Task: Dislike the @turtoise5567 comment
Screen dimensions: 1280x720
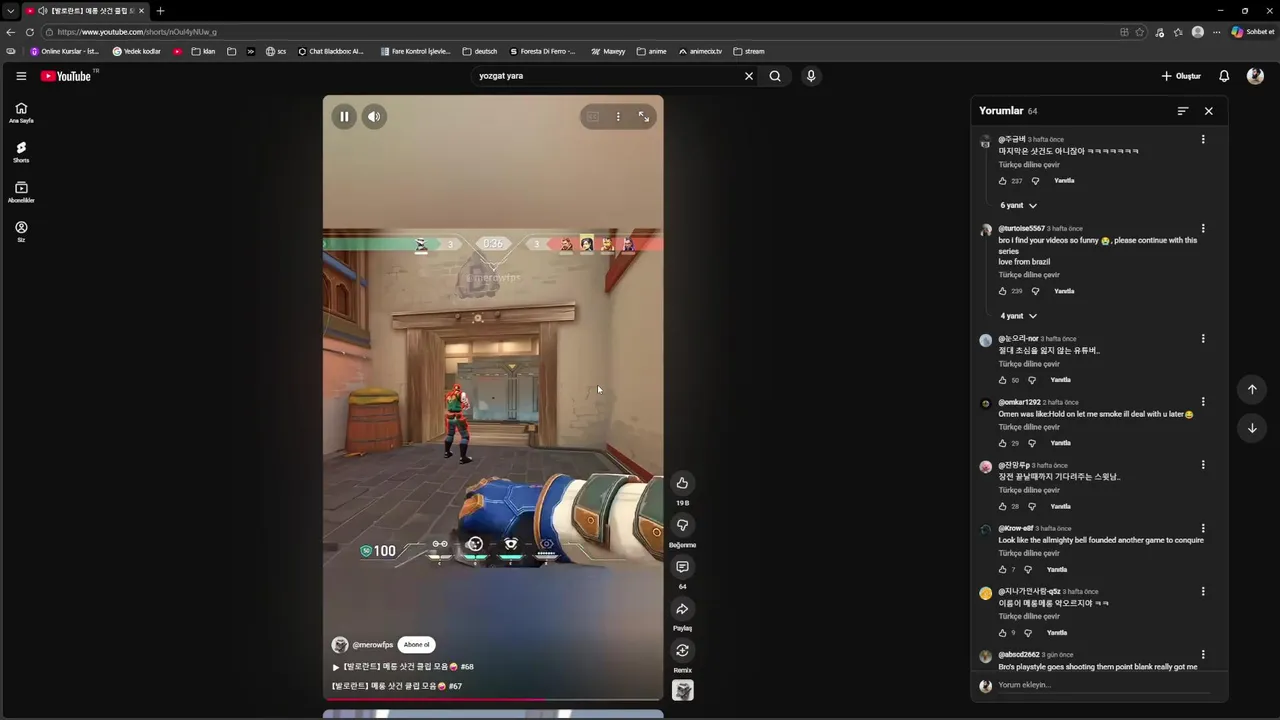Action: click(1035, 291)
